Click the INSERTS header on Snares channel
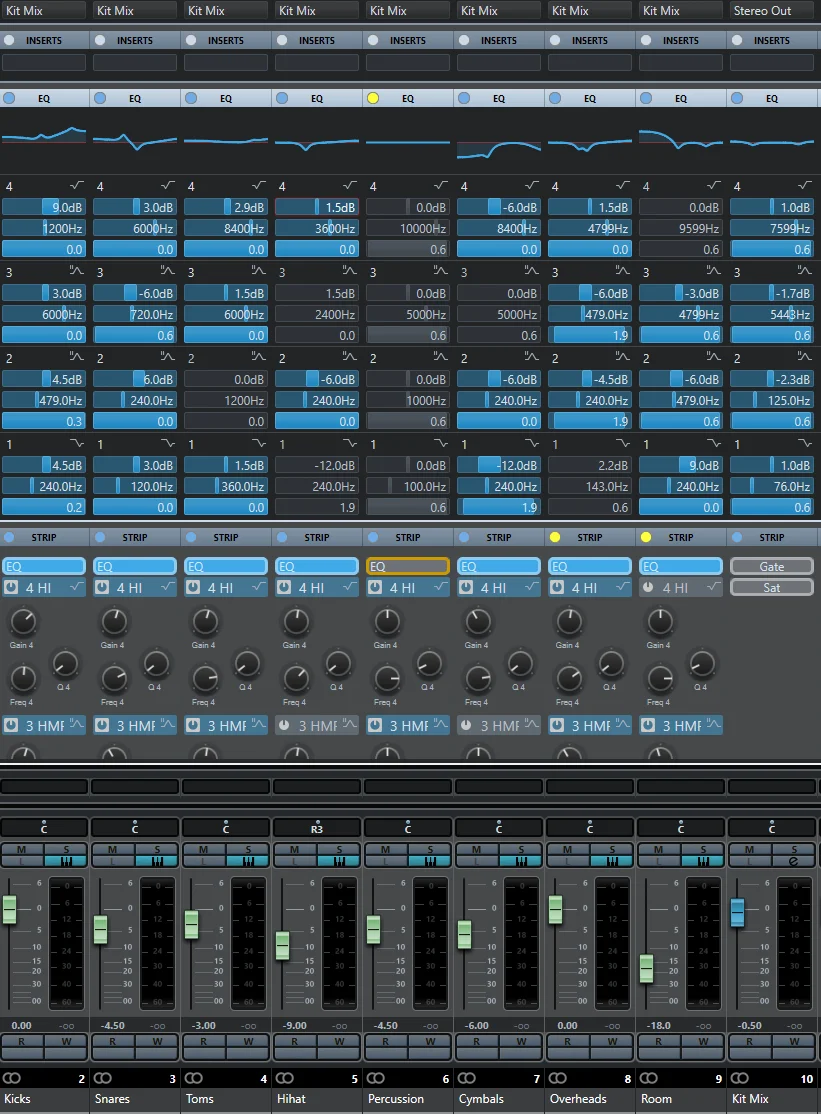821x1114 pixels. [135, 40]
